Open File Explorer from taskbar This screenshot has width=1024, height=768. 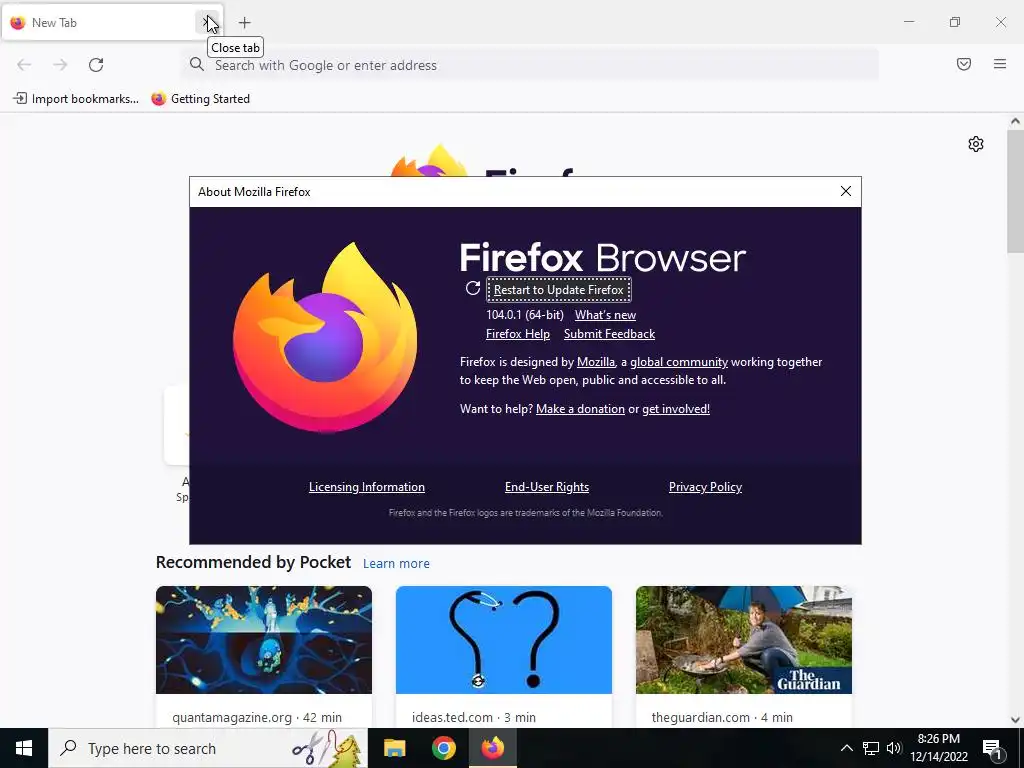[394, 748]
